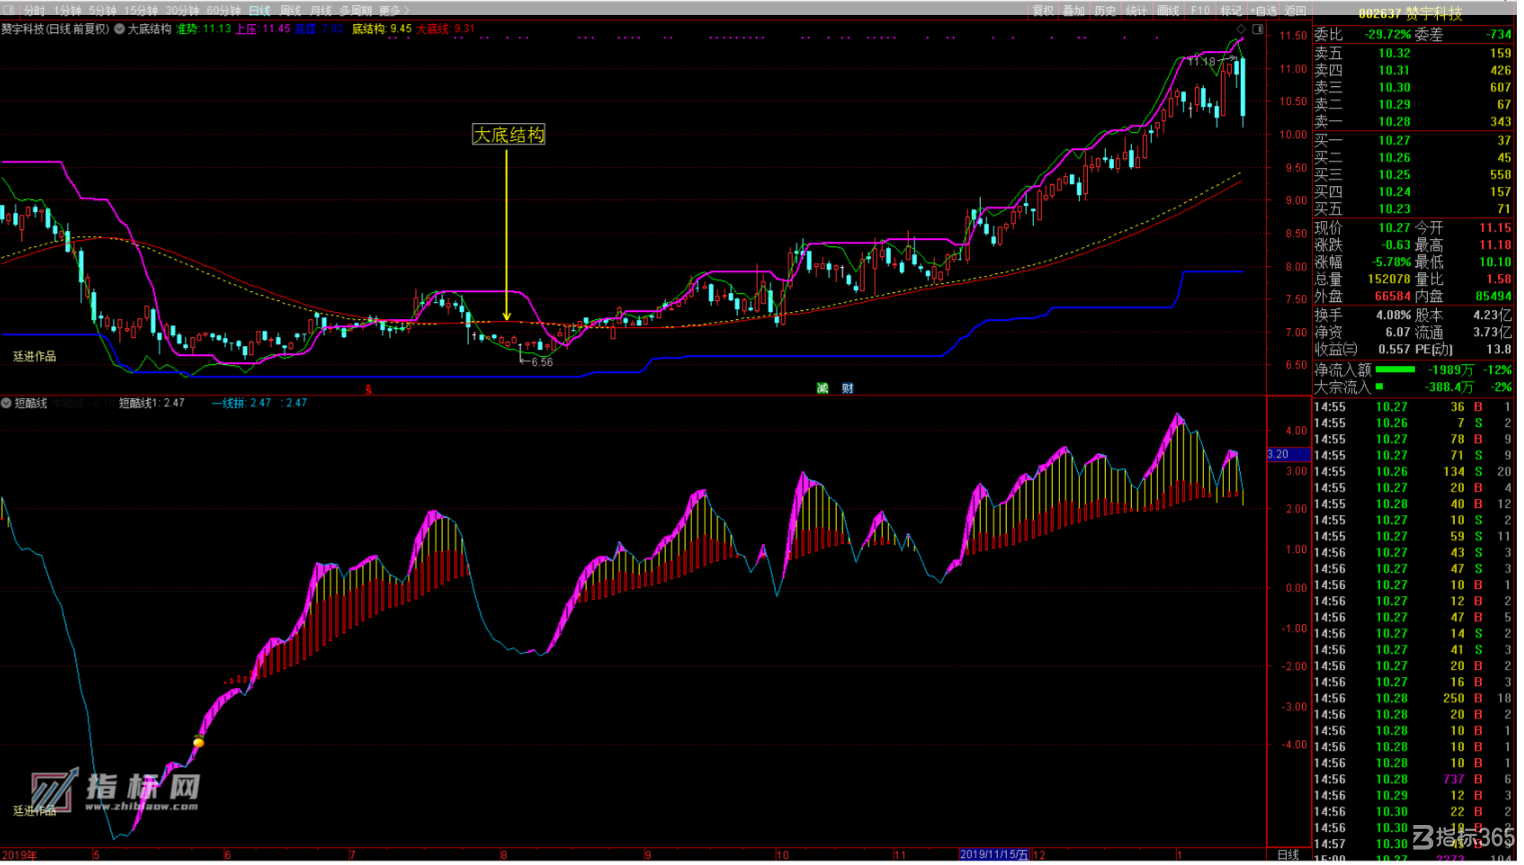
Task: Add stock via +自选 button
Action: pos(1263,10)
